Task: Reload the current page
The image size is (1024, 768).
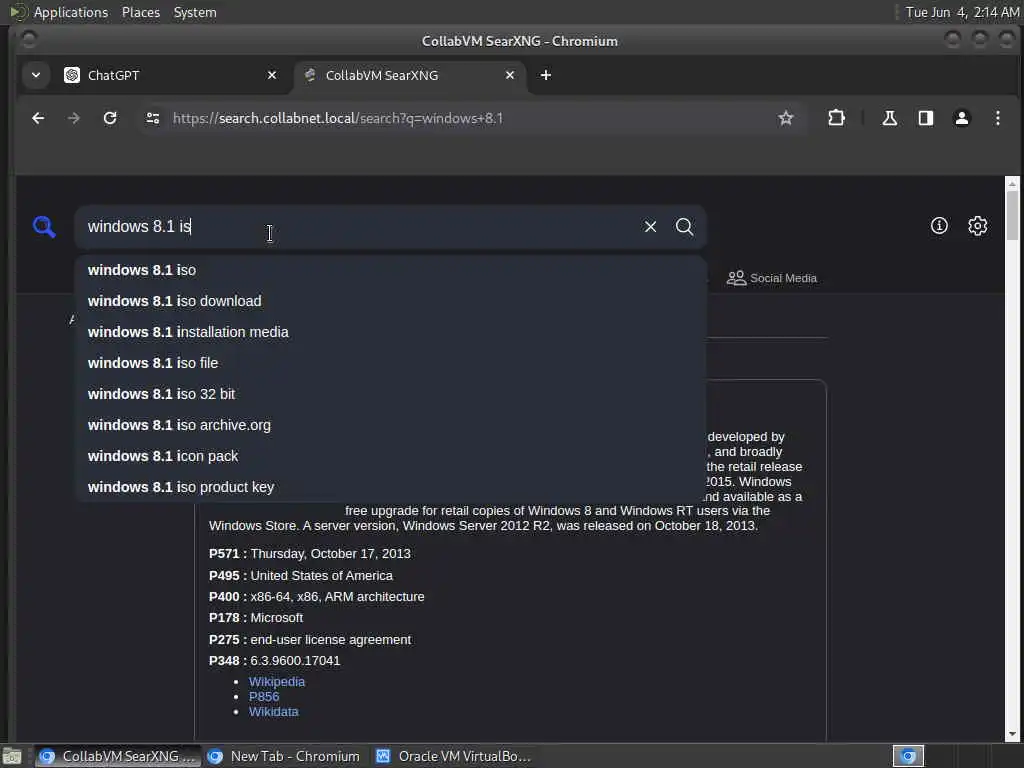Action: [110, 118]
